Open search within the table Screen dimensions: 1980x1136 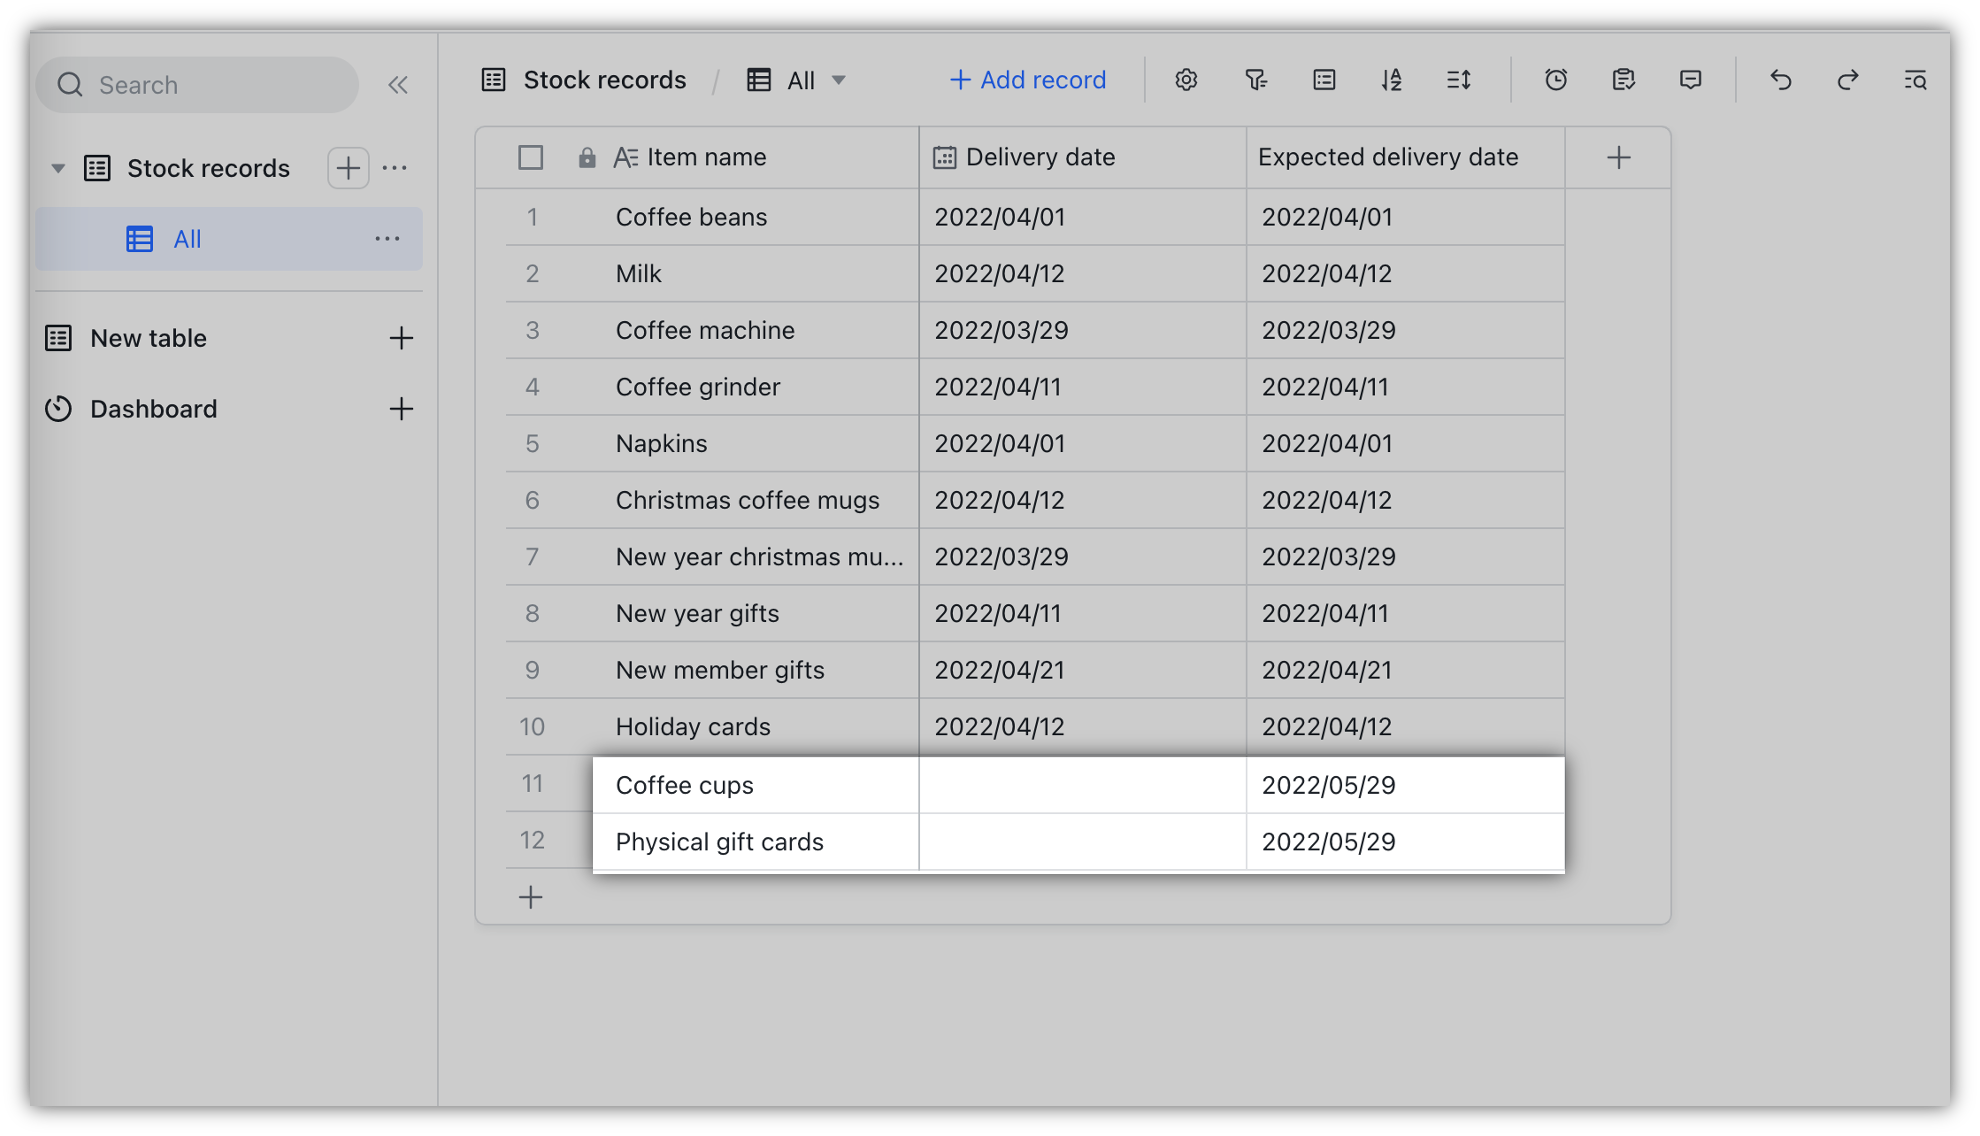[x=1915, y=80]
